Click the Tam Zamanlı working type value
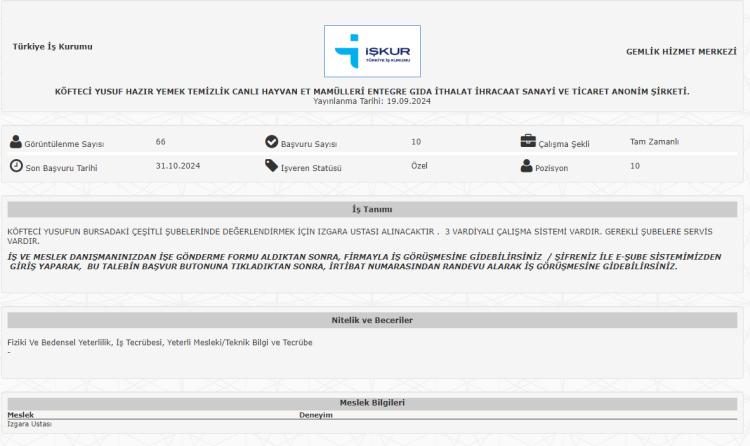Image resolution: width=750 pixels, height=446 pixels. pos(654,142)
